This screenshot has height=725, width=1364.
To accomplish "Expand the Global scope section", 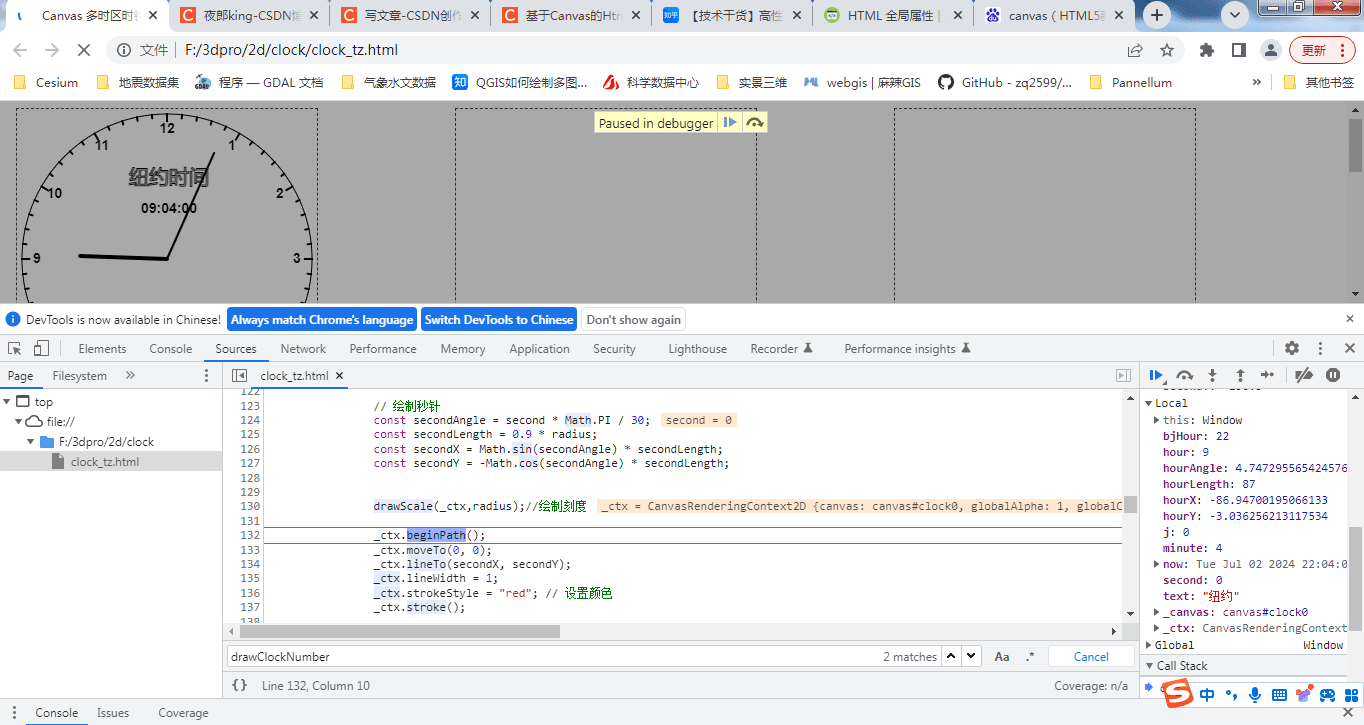I will click(1175, 645).
